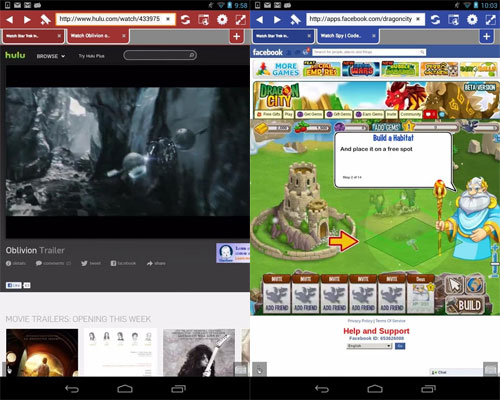Add a new tab in red browser
500x400 pixels.
236,36
